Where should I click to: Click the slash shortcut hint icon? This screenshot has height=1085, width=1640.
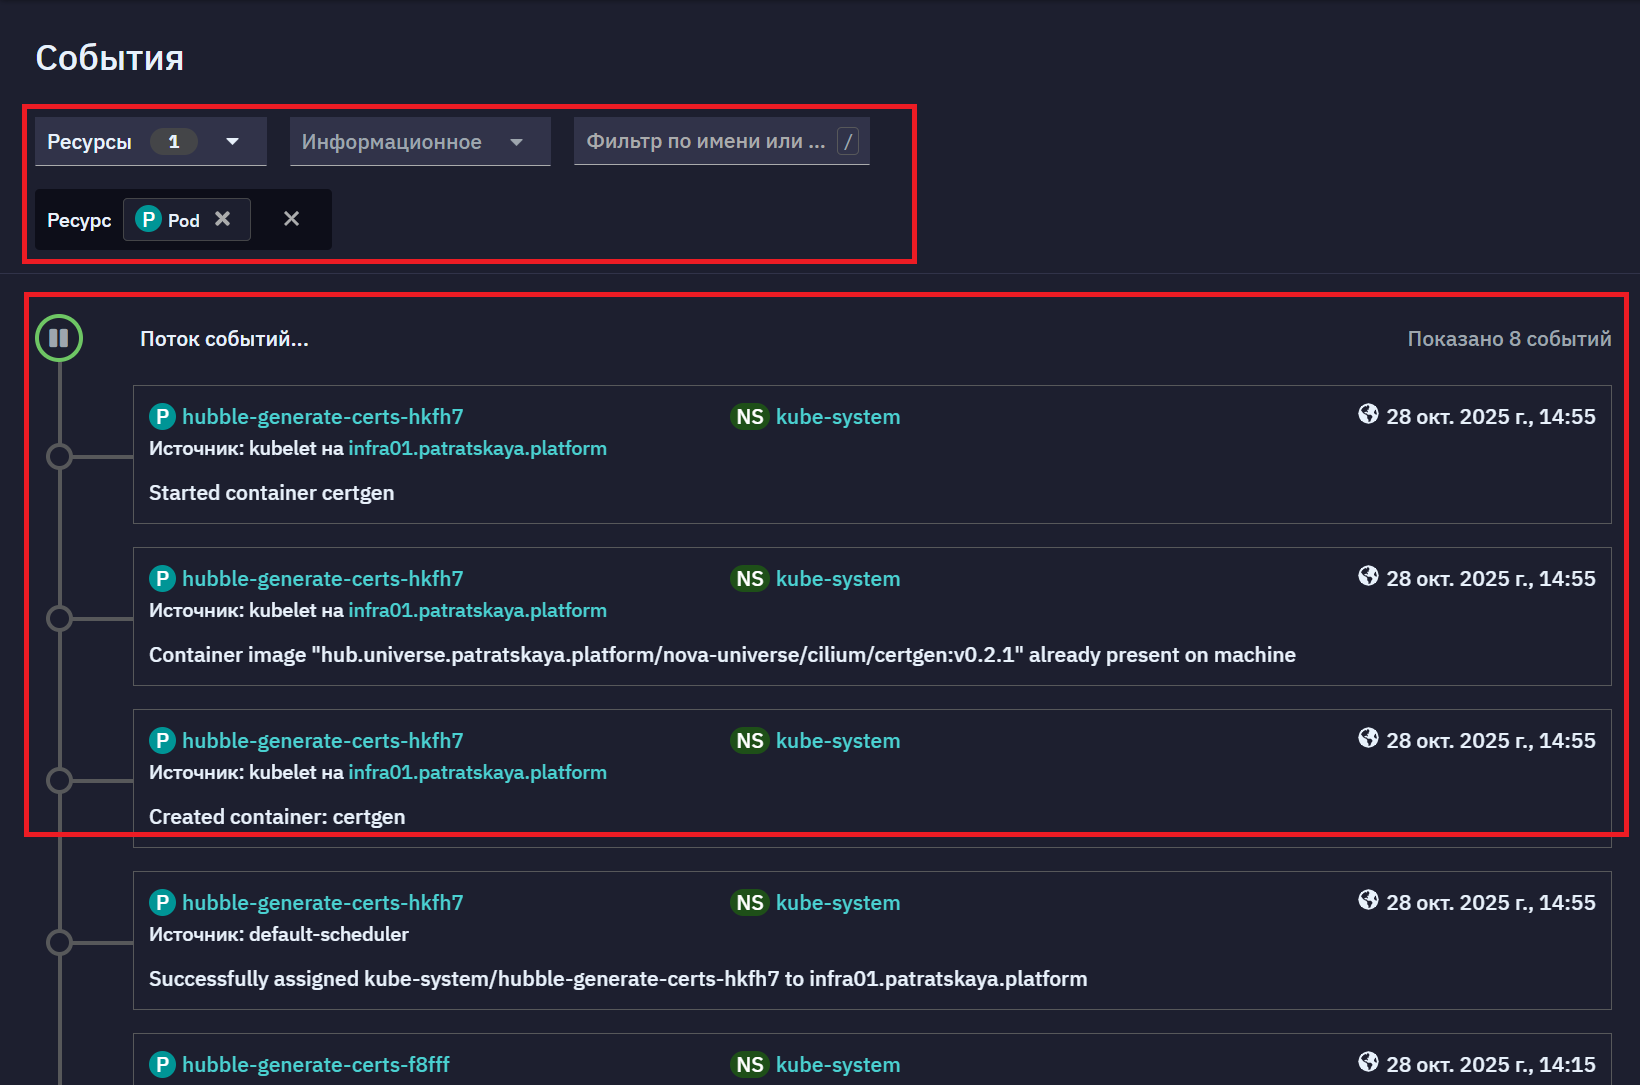[x=848, y=141]
